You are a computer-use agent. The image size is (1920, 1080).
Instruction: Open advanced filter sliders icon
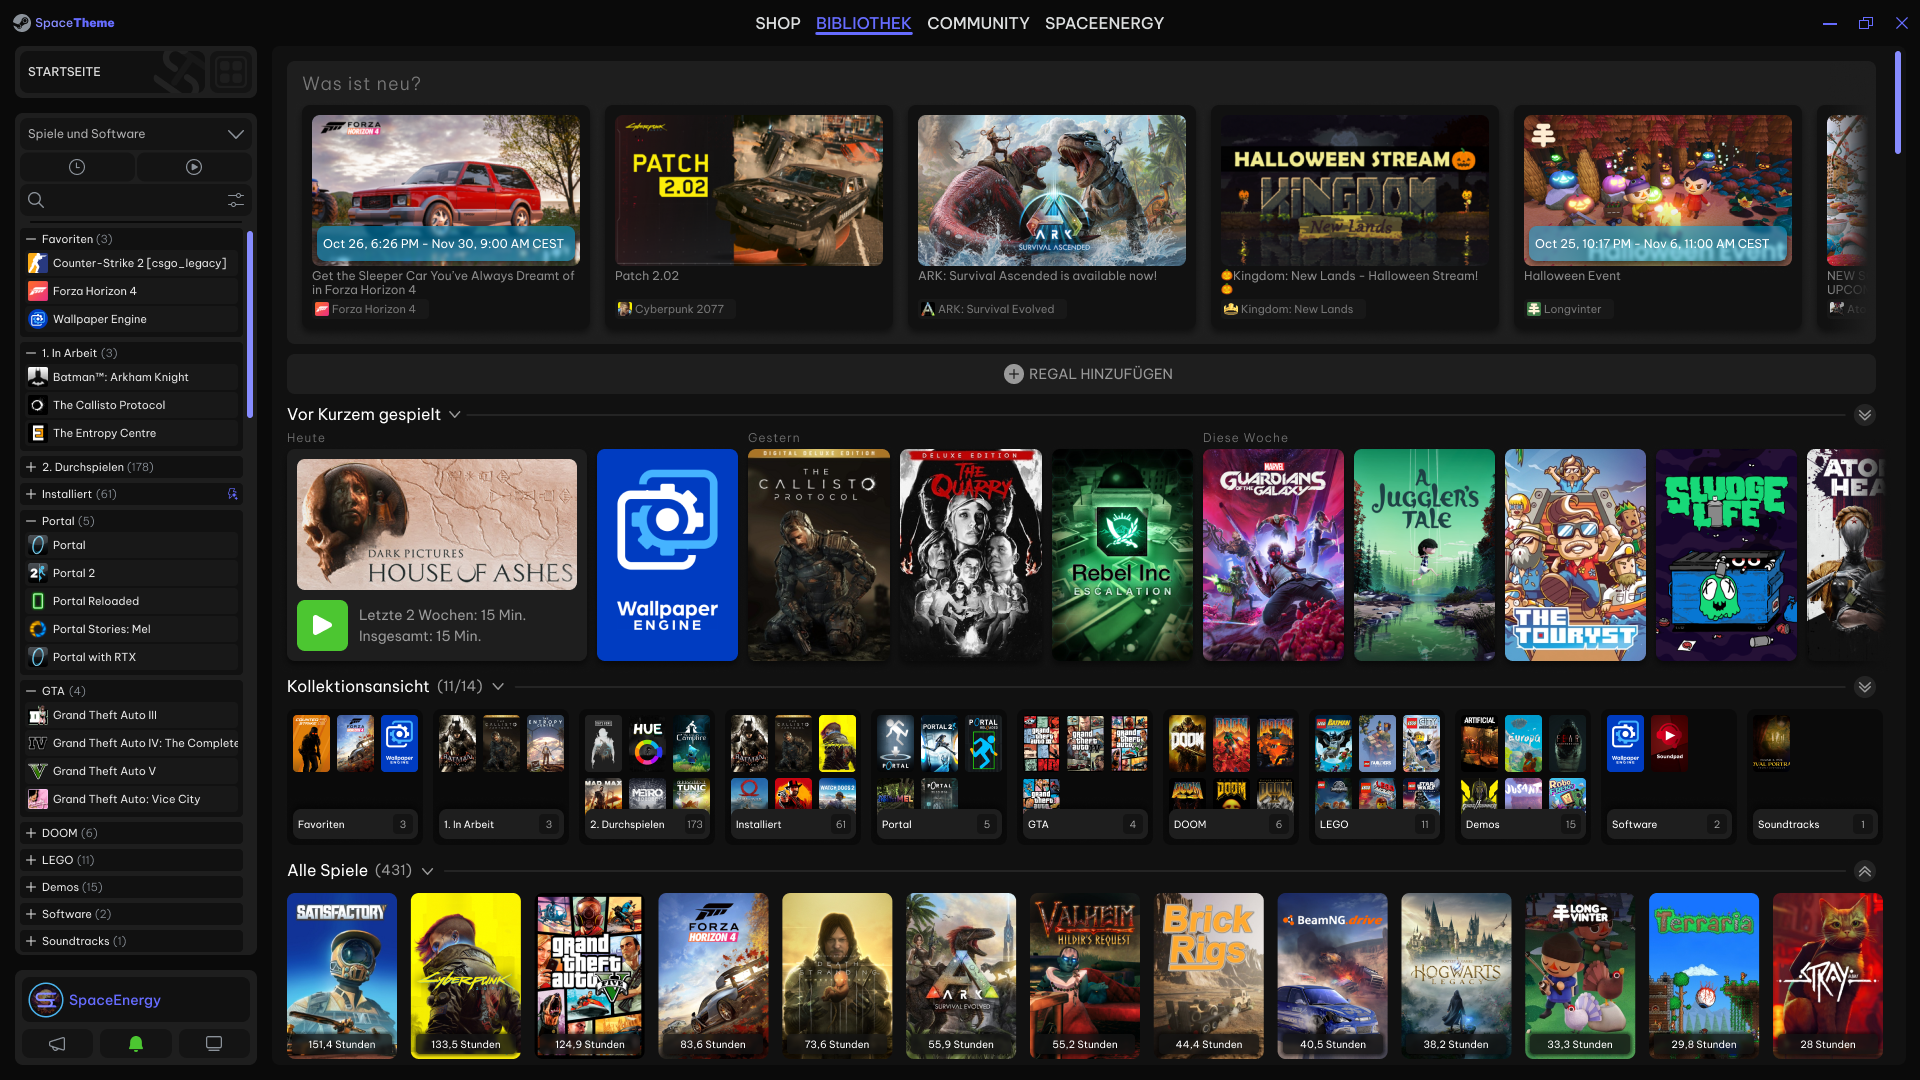click(x=236, y=200)
